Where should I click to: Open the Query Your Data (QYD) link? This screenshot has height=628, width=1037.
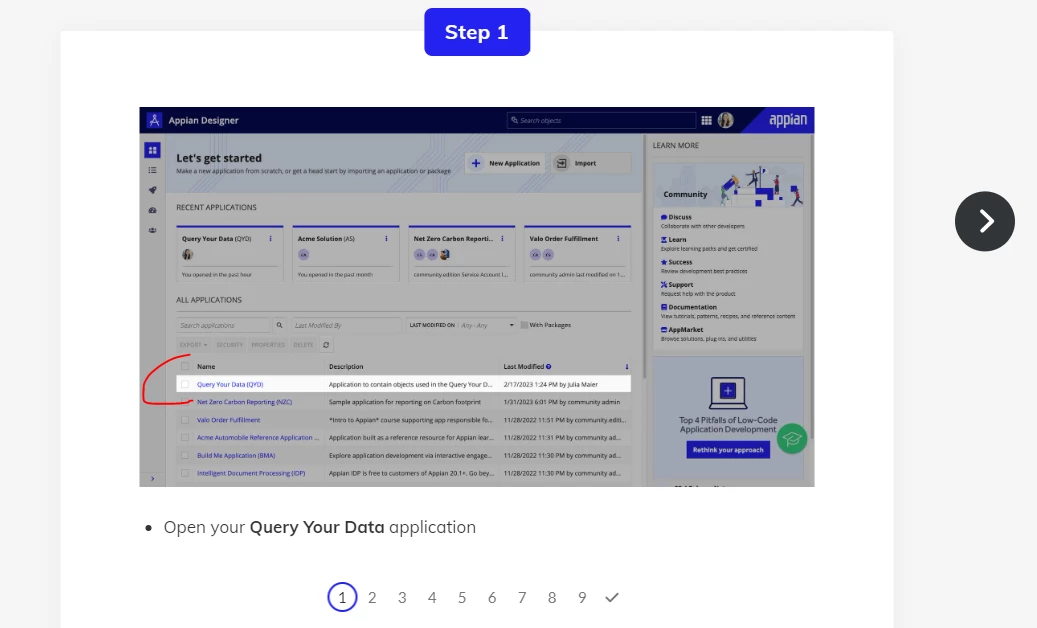pyautogui.click(x=230, y=384)
